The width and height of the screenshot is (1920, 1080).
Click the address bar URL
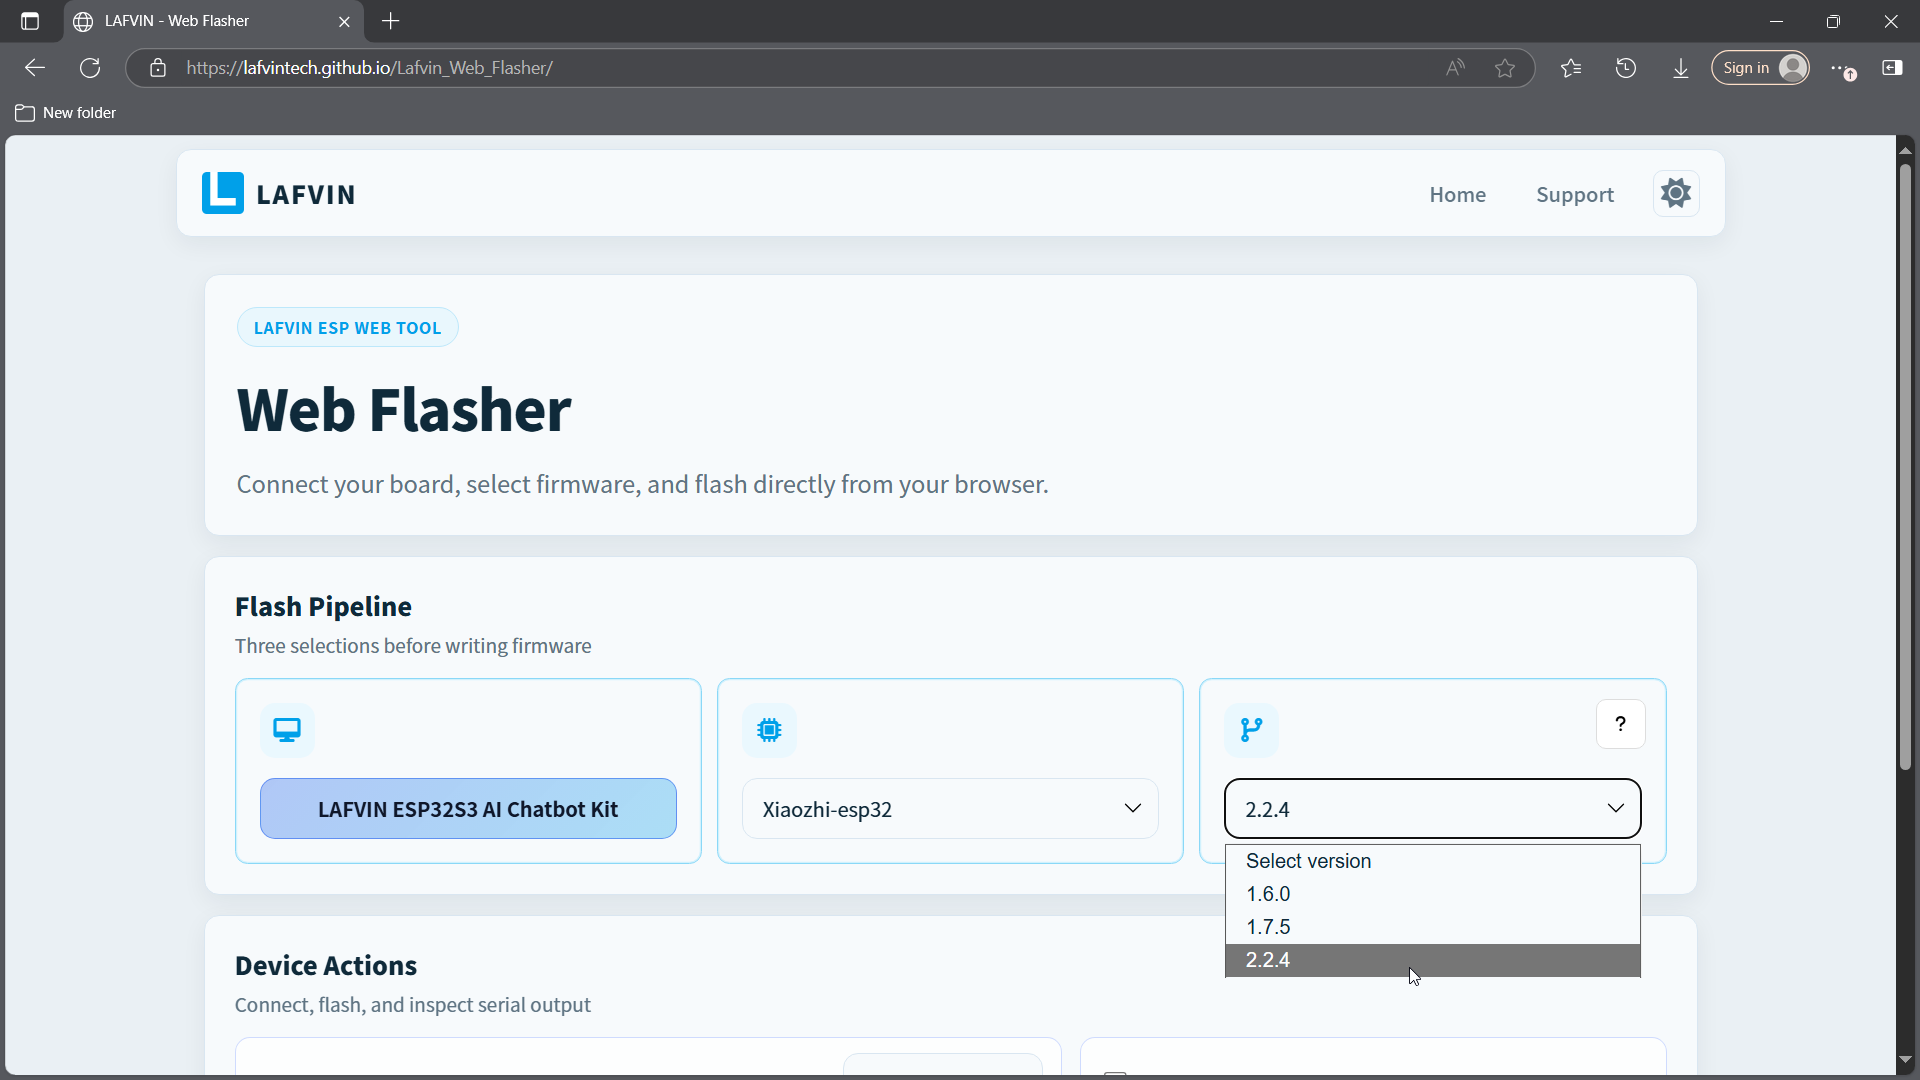[x=369, y=68]
